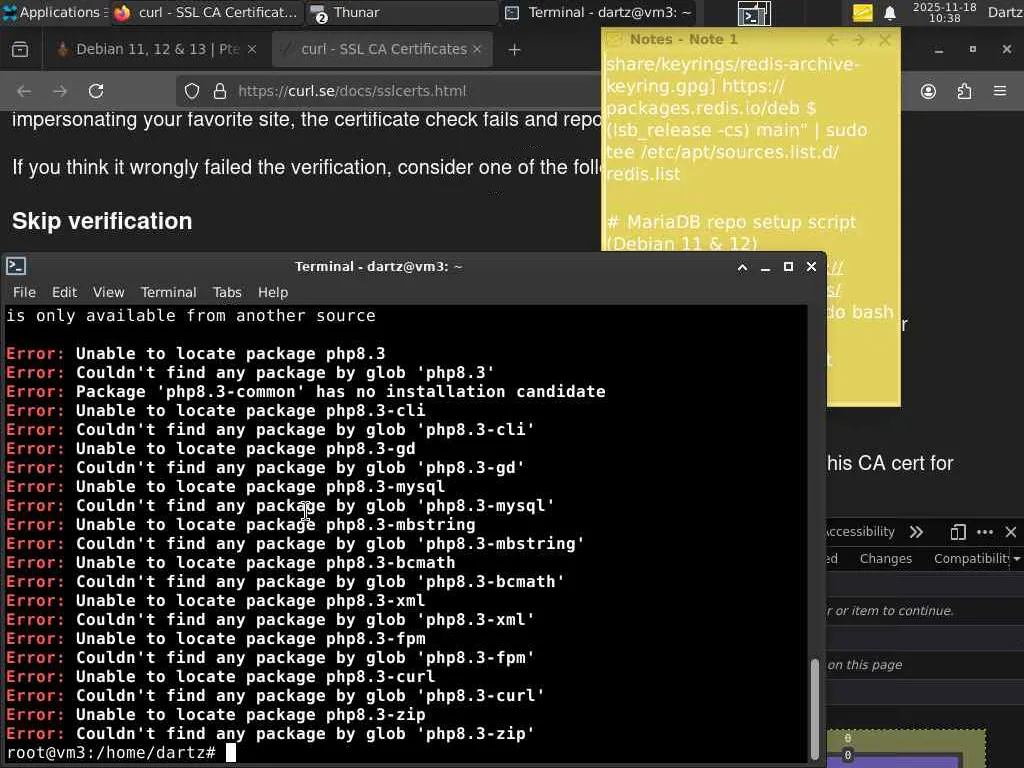
Task: Open the terminal Edit menu
Action: 64,292
